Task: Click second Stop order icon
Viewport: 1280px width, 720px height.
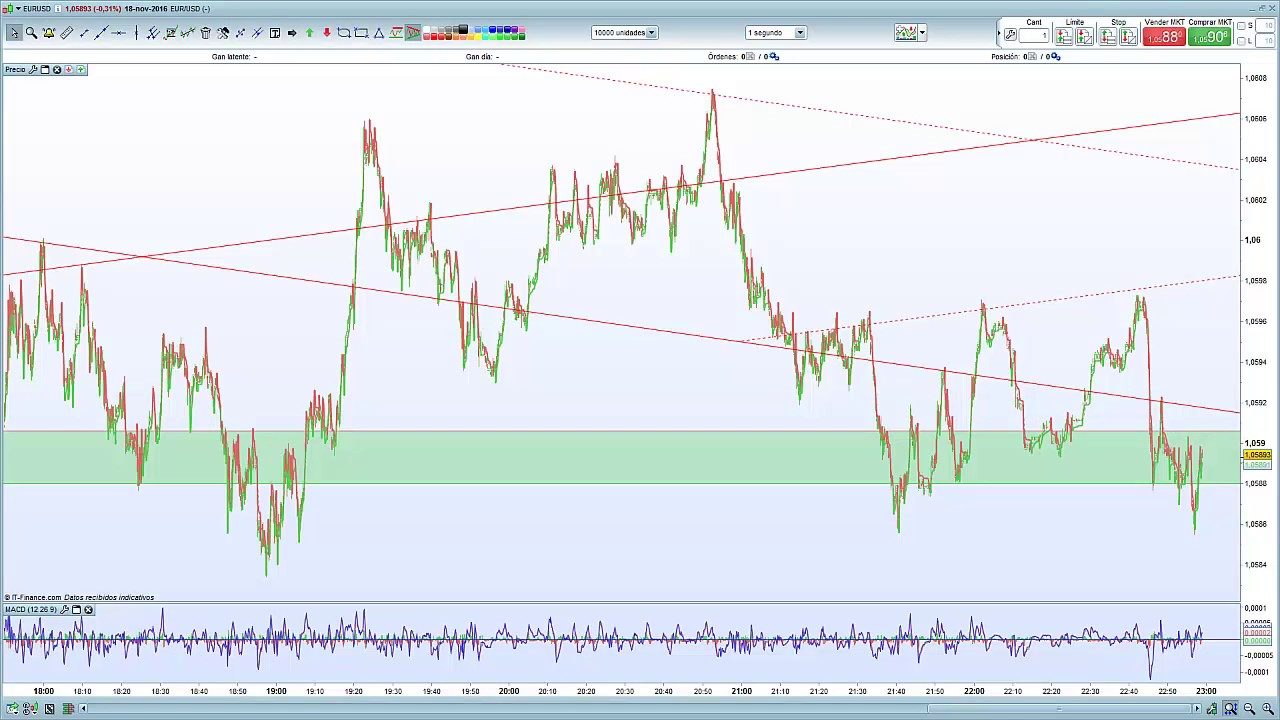Action: tap(1128, 37)
